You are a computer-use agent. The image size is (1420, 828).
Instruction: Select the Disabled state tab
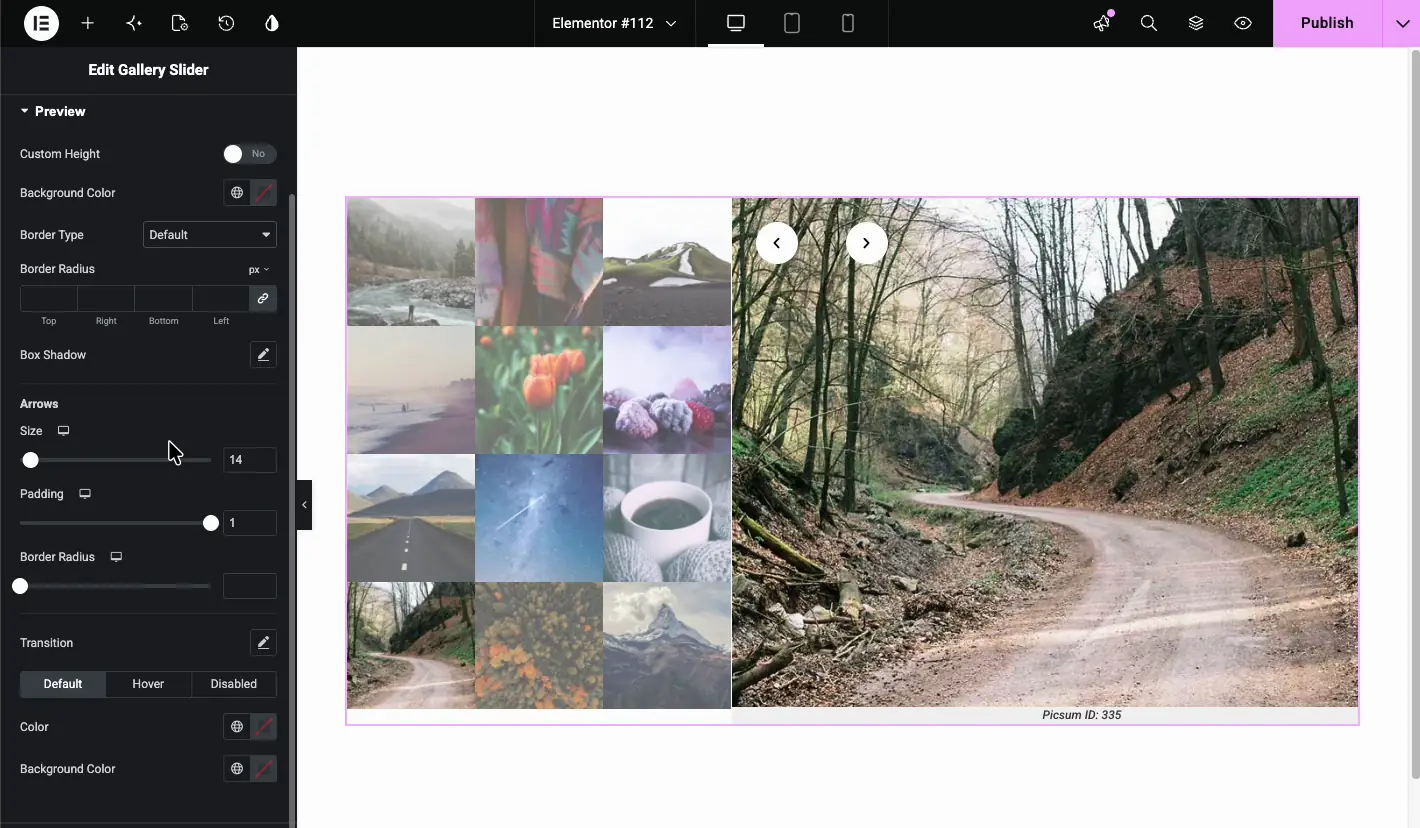[x=234, y=684]
